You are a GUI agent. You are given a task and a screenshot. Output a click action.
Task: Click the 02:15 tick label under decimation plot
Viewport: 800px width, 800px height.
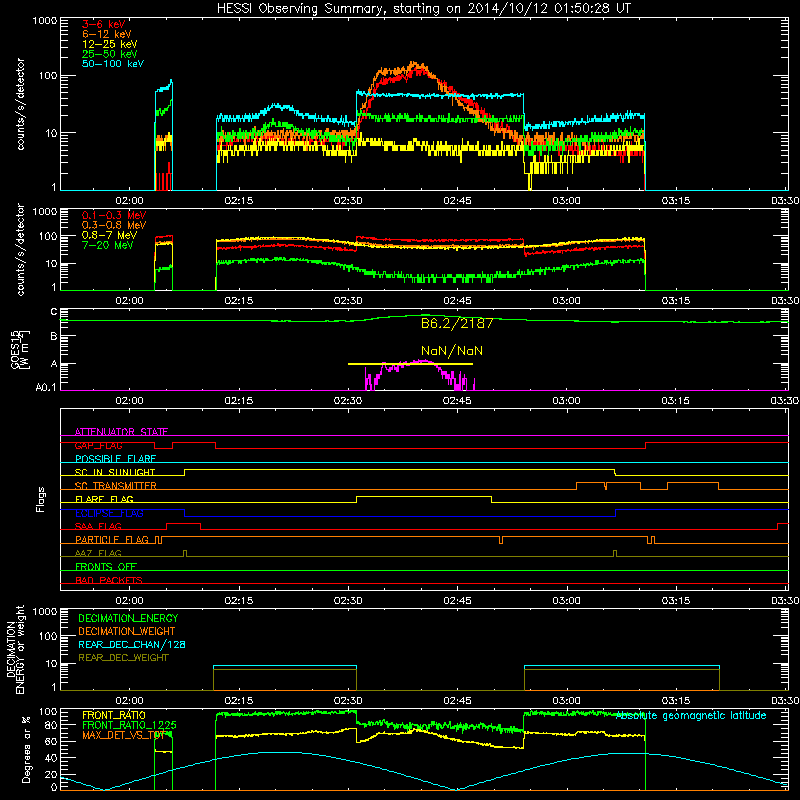pyautogui.click(x=239, y=701)
